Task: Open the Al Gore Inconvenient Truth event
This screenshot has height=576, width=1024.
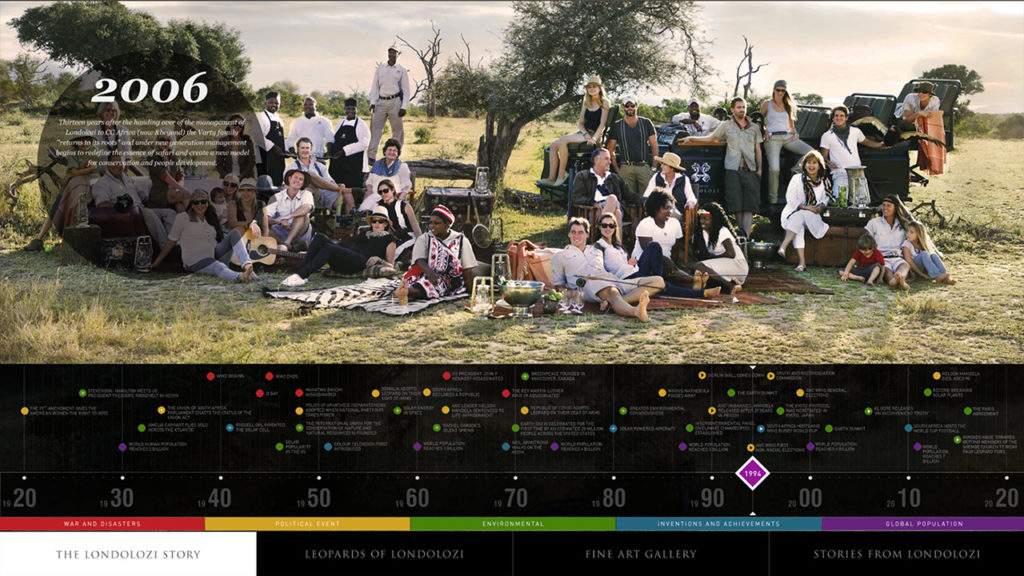Action: coord(868,410)
